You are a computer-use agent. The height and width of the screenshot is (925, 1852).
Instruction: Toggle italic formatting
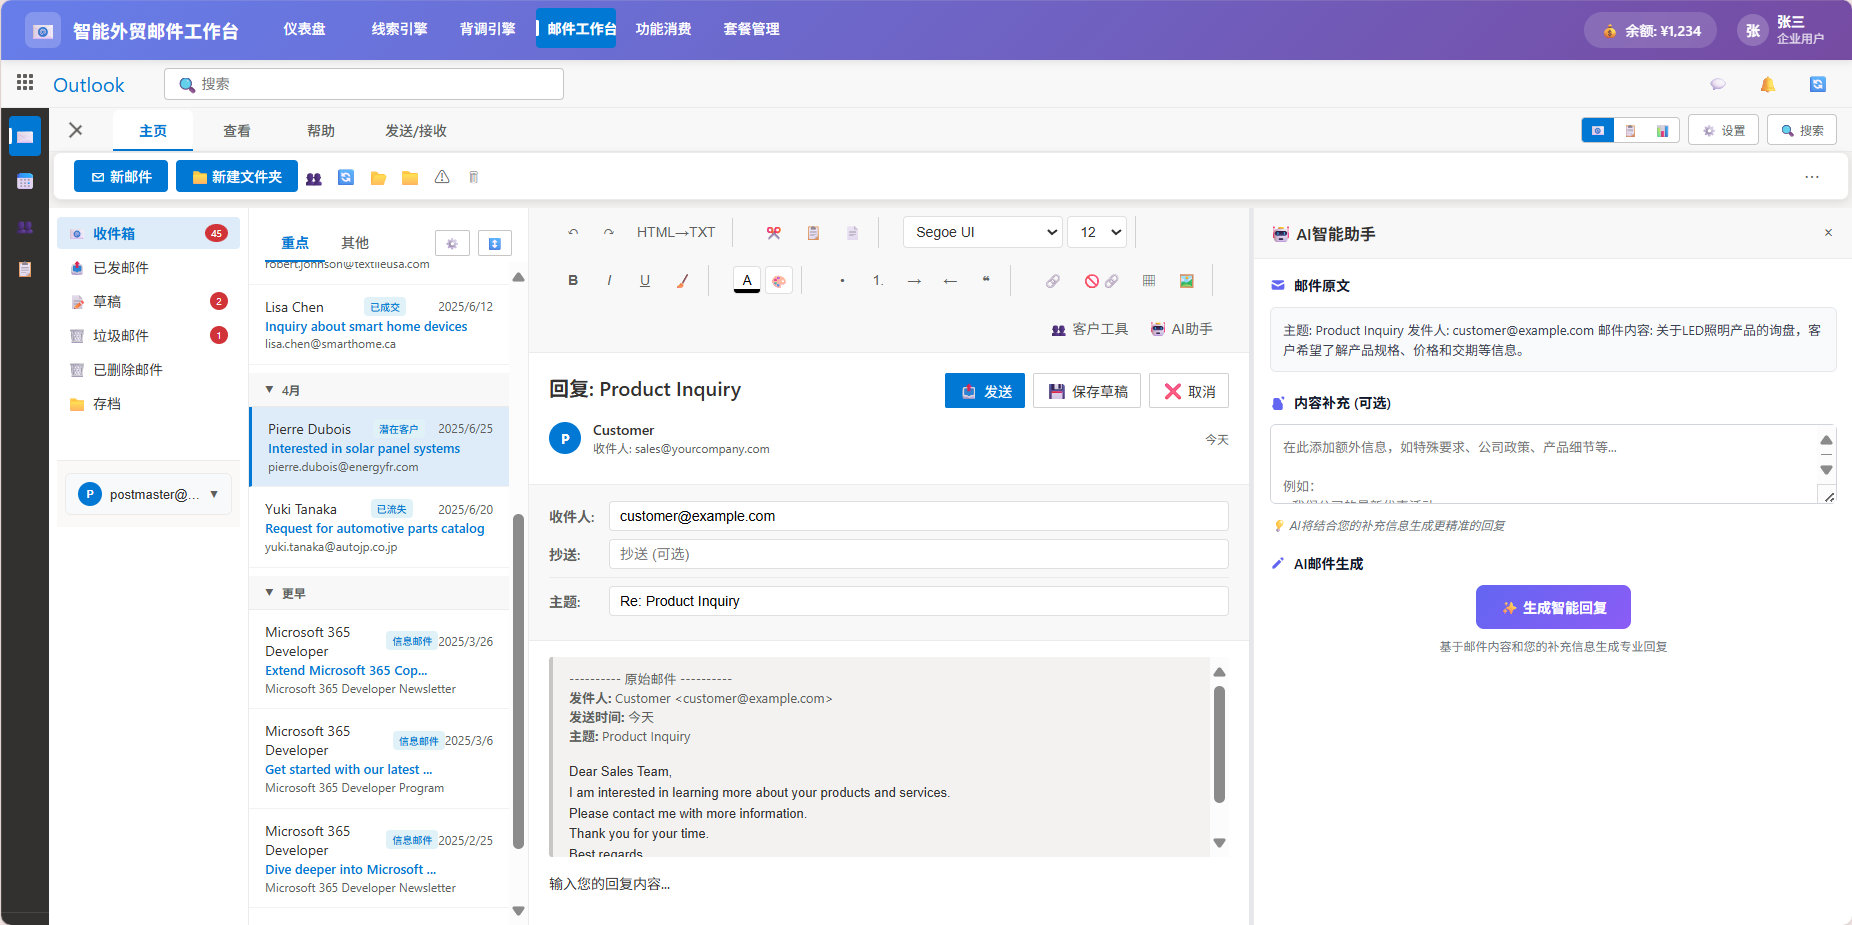(609, 281)
